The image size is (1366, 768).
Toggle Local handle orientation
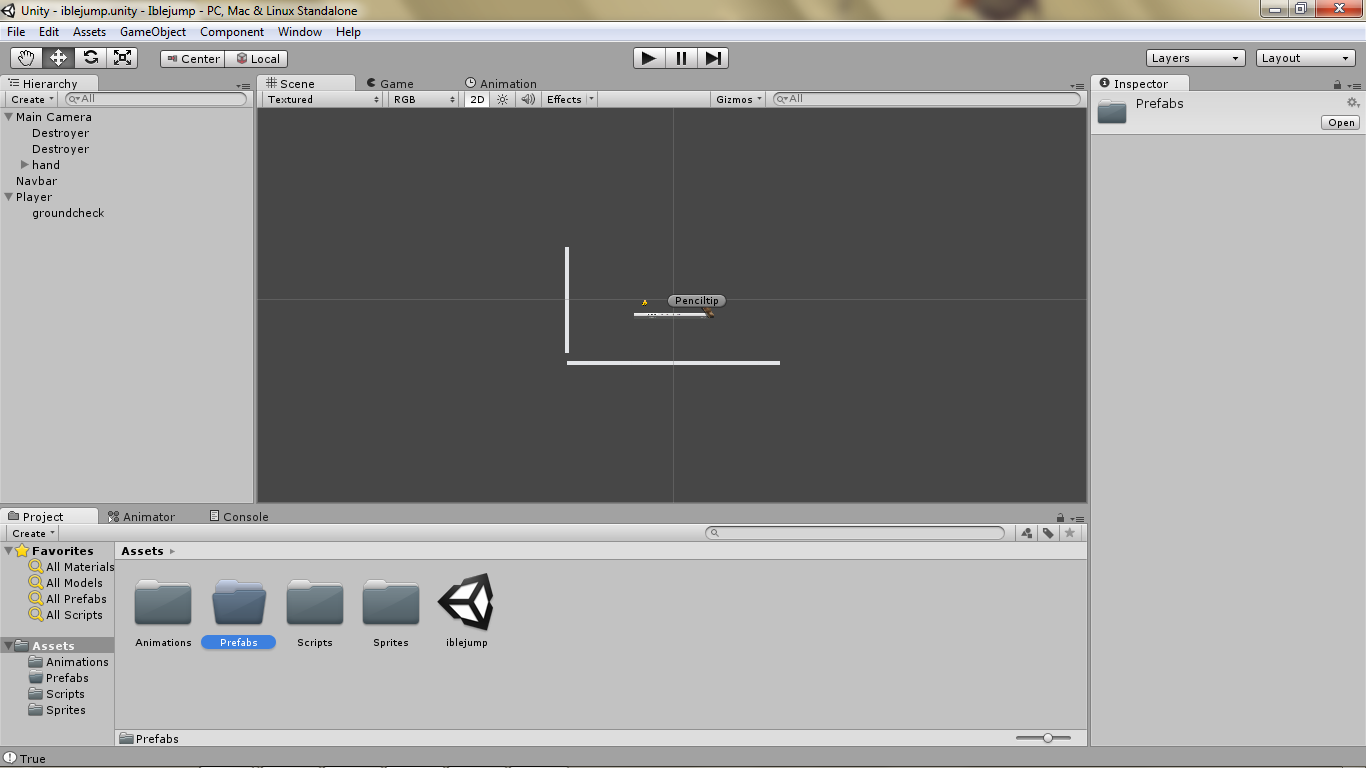(256, 58)
